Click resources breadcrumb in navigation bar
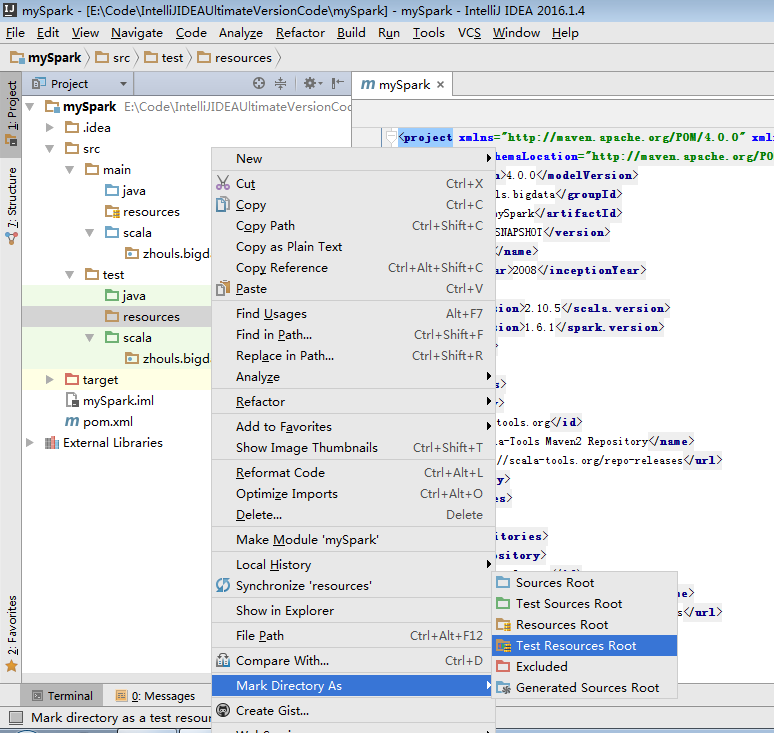The image size is (774, 733). tap(234, 58)
